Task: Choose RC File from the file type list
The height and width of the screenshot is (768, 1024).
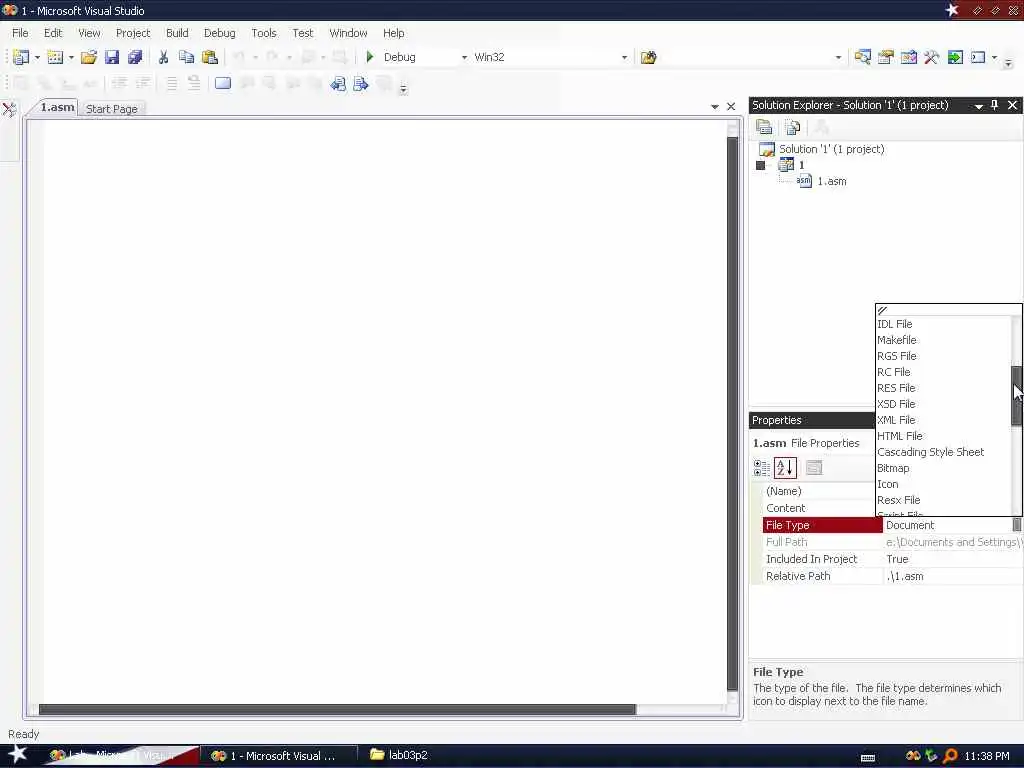Action: coord(943,372)
